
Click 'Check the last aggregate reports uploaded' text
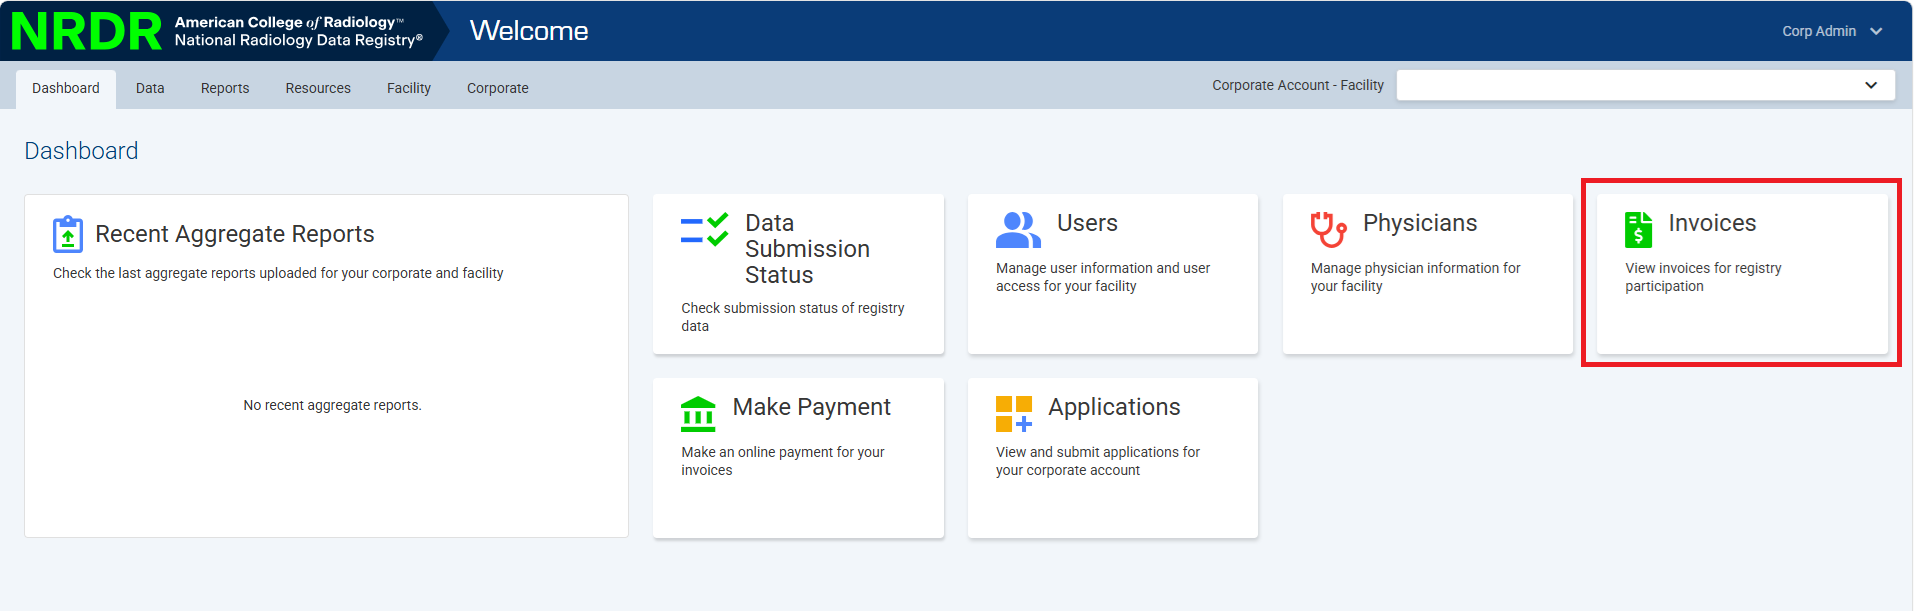click(x=278, y=273)
